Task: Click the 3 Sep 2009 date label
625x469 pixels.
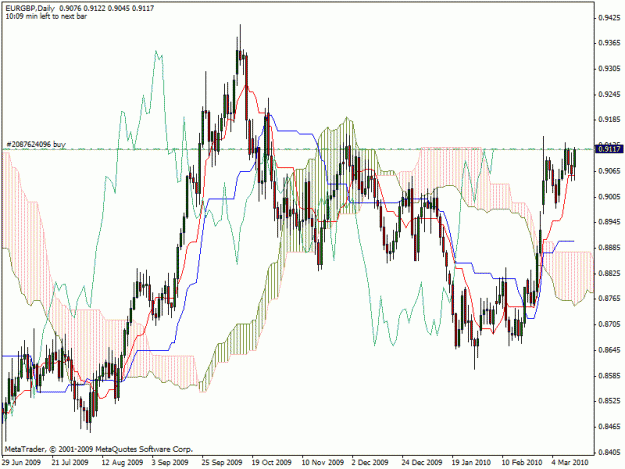Action: [170, 462]
